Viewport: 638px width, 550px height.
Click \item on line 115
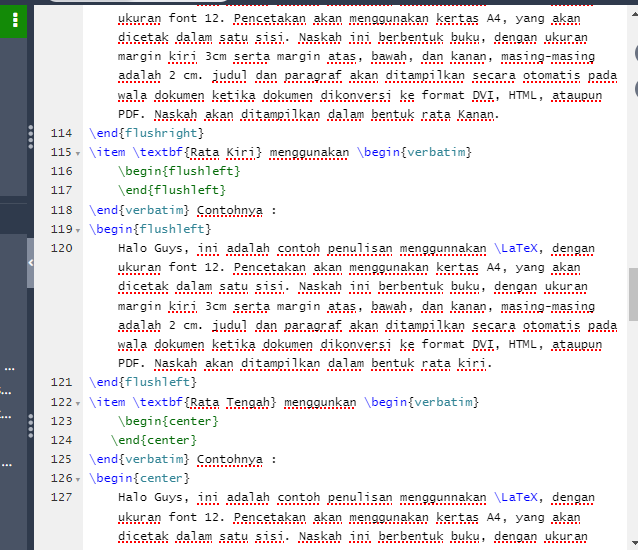point(107,152)
